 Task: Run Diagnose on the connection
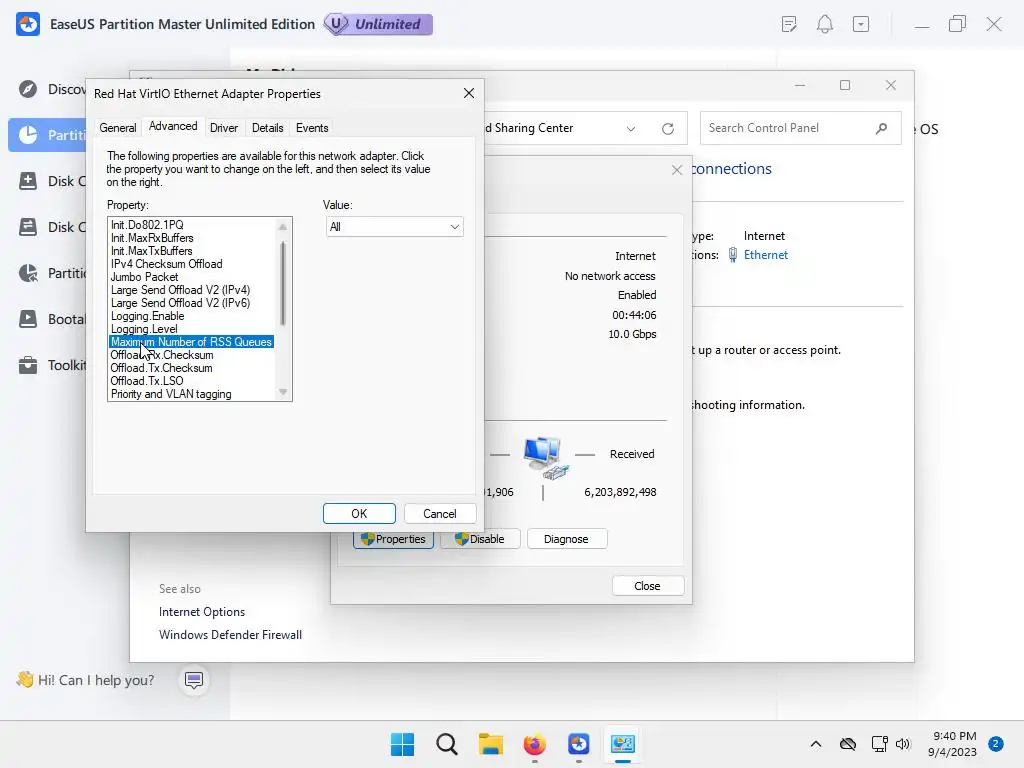click(x=567, y=539)
